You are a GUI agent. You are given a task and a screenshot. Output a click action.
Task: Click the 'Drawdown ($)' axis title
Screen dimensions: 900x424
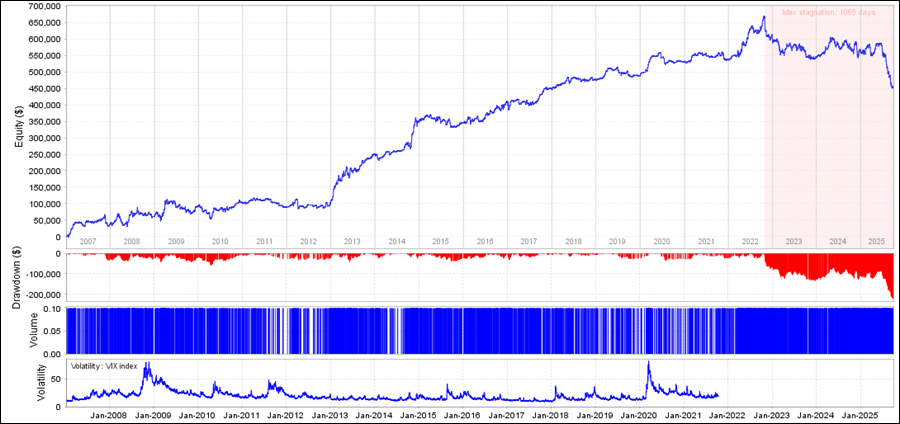[x=17, y=277]
